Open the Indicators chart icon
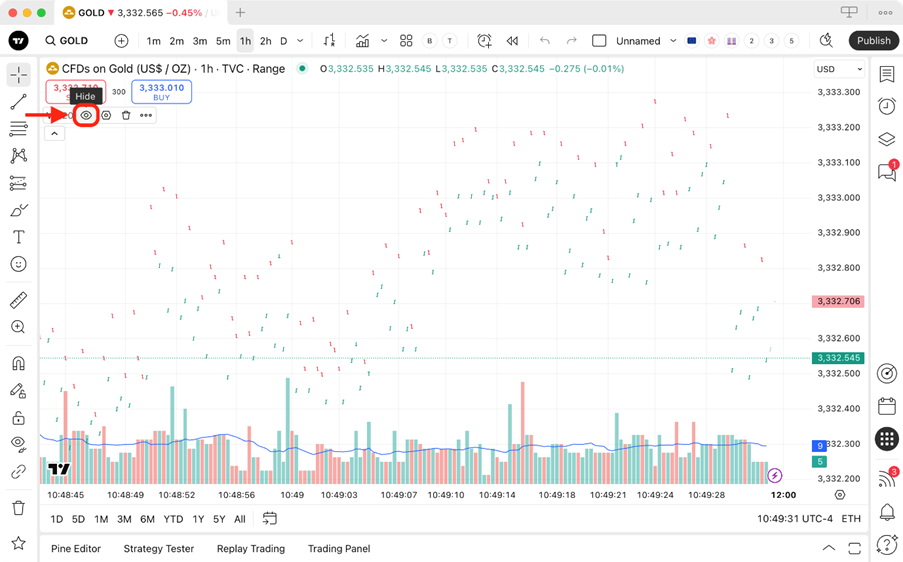903x562 pixels. (362, 41)
